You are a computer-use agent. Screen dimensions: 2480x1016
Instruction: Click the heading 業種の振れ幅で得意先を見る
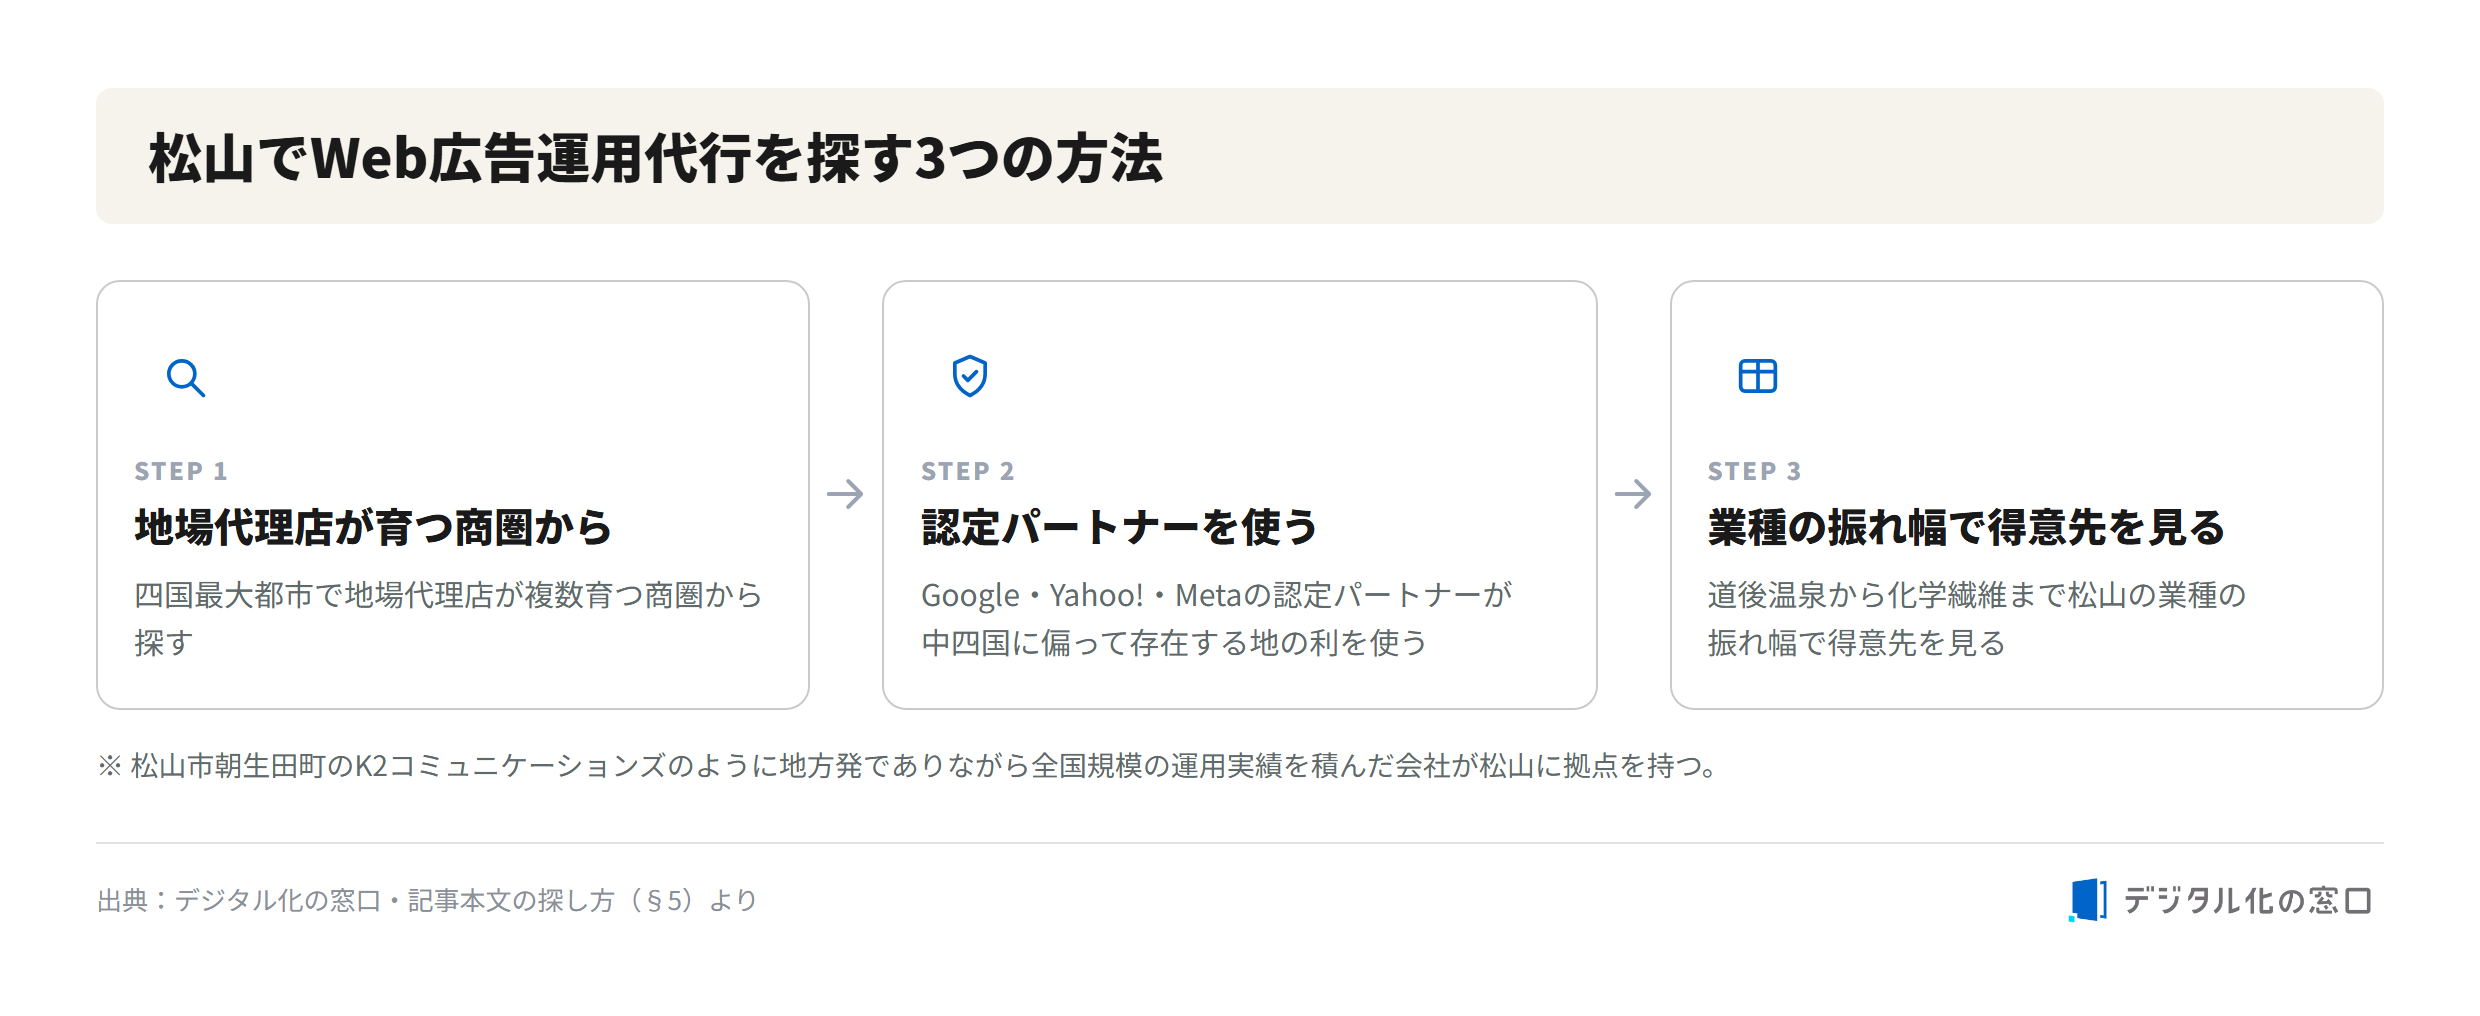coord(1966,527)
